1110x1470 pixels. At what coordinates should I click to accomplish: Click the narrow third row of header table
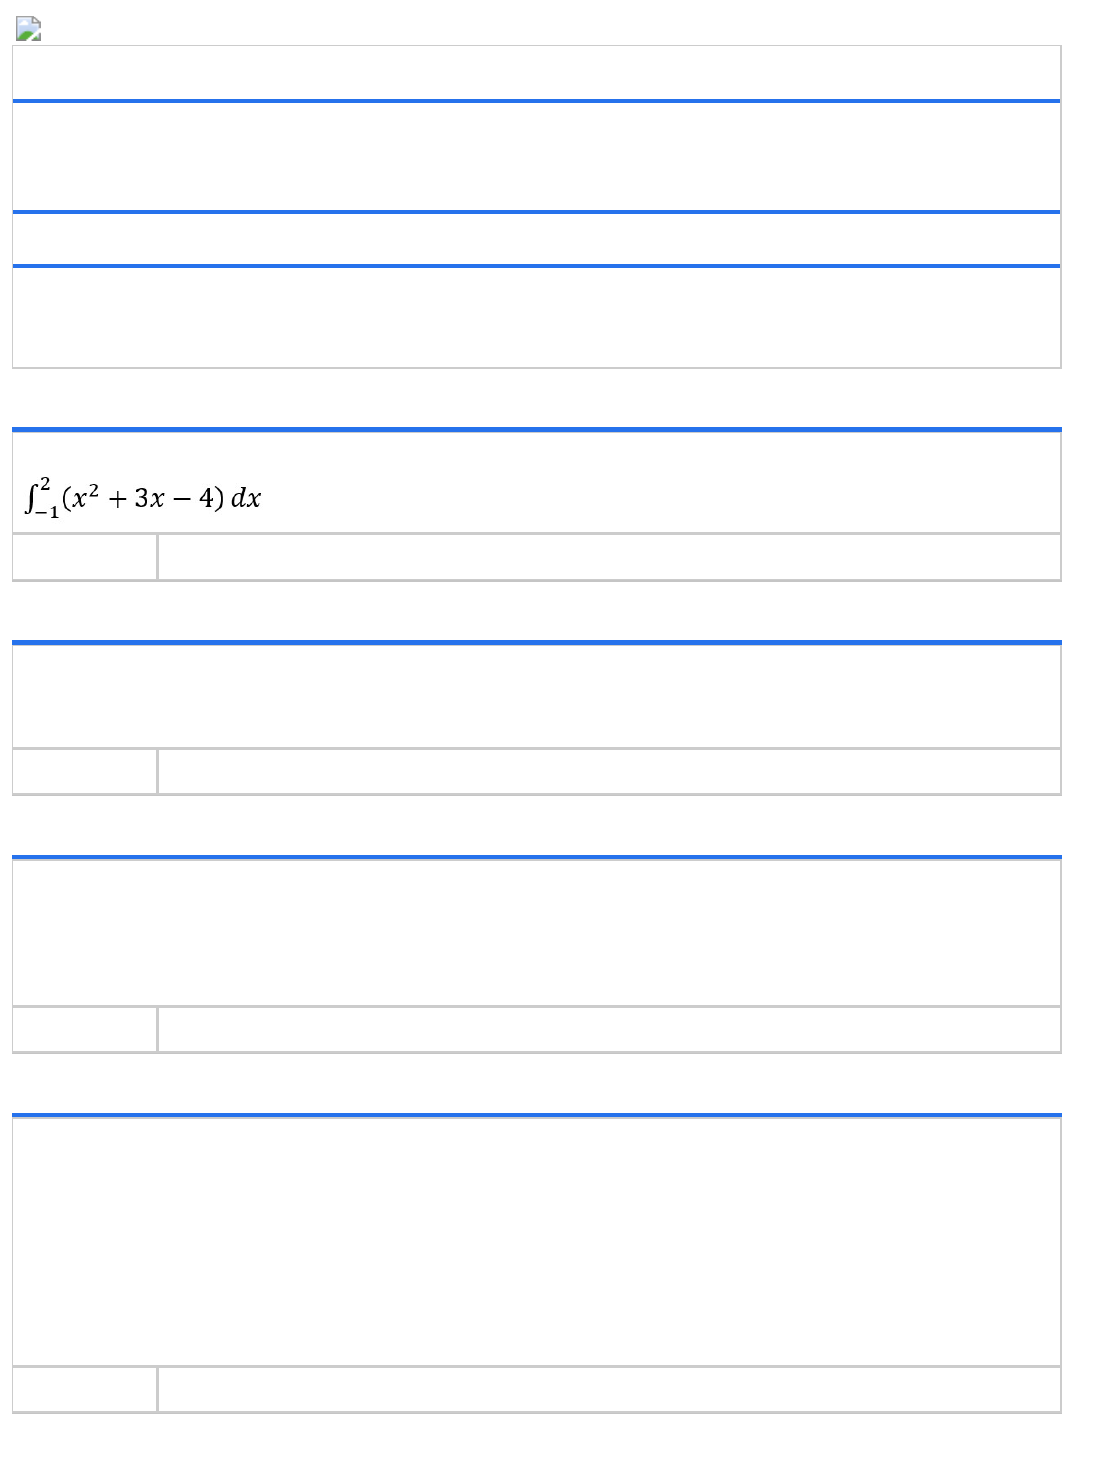pos(536,239)
